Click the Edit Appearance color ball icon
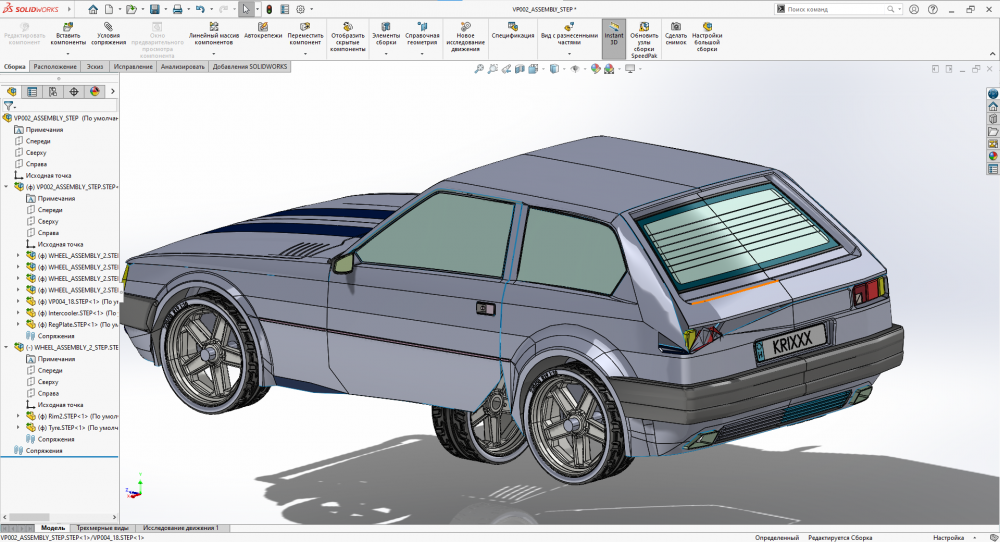This screenshot has height=542, width=1000. pyautogui.click(x=596, y=69)
